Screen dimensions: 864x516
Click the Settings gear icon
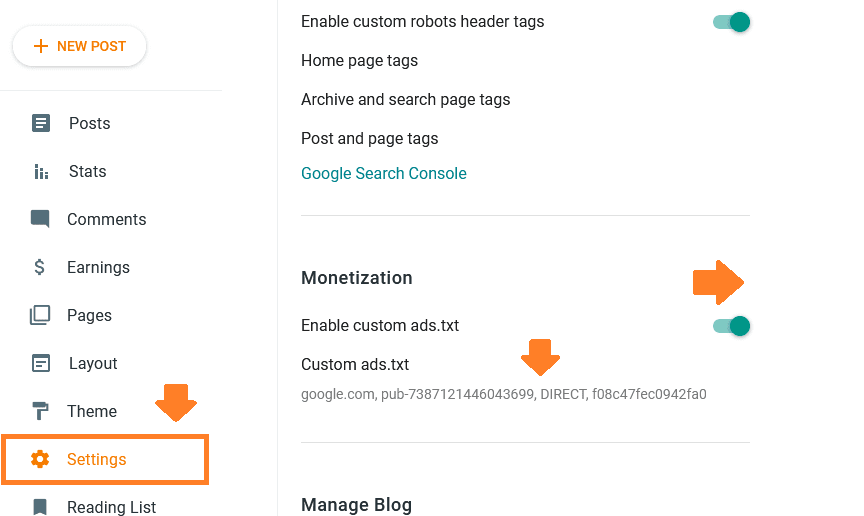40,459
